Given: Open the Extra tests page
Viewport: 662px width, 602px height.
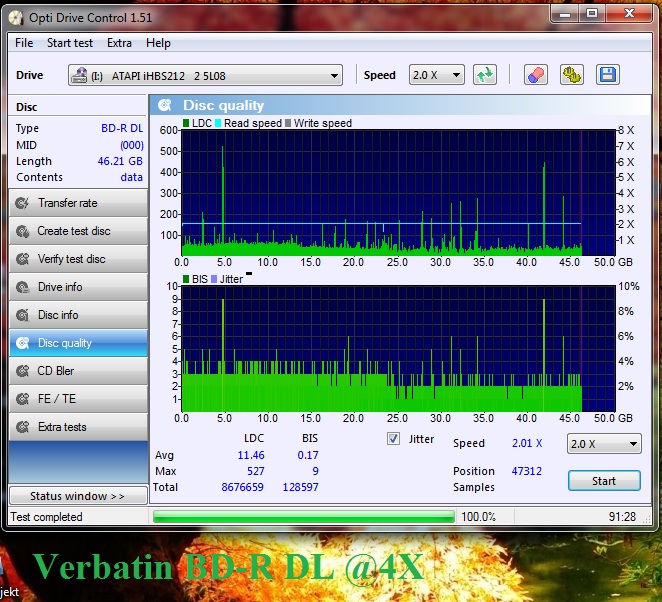Looking at the screenshot, I should click(x=78, y=427).
